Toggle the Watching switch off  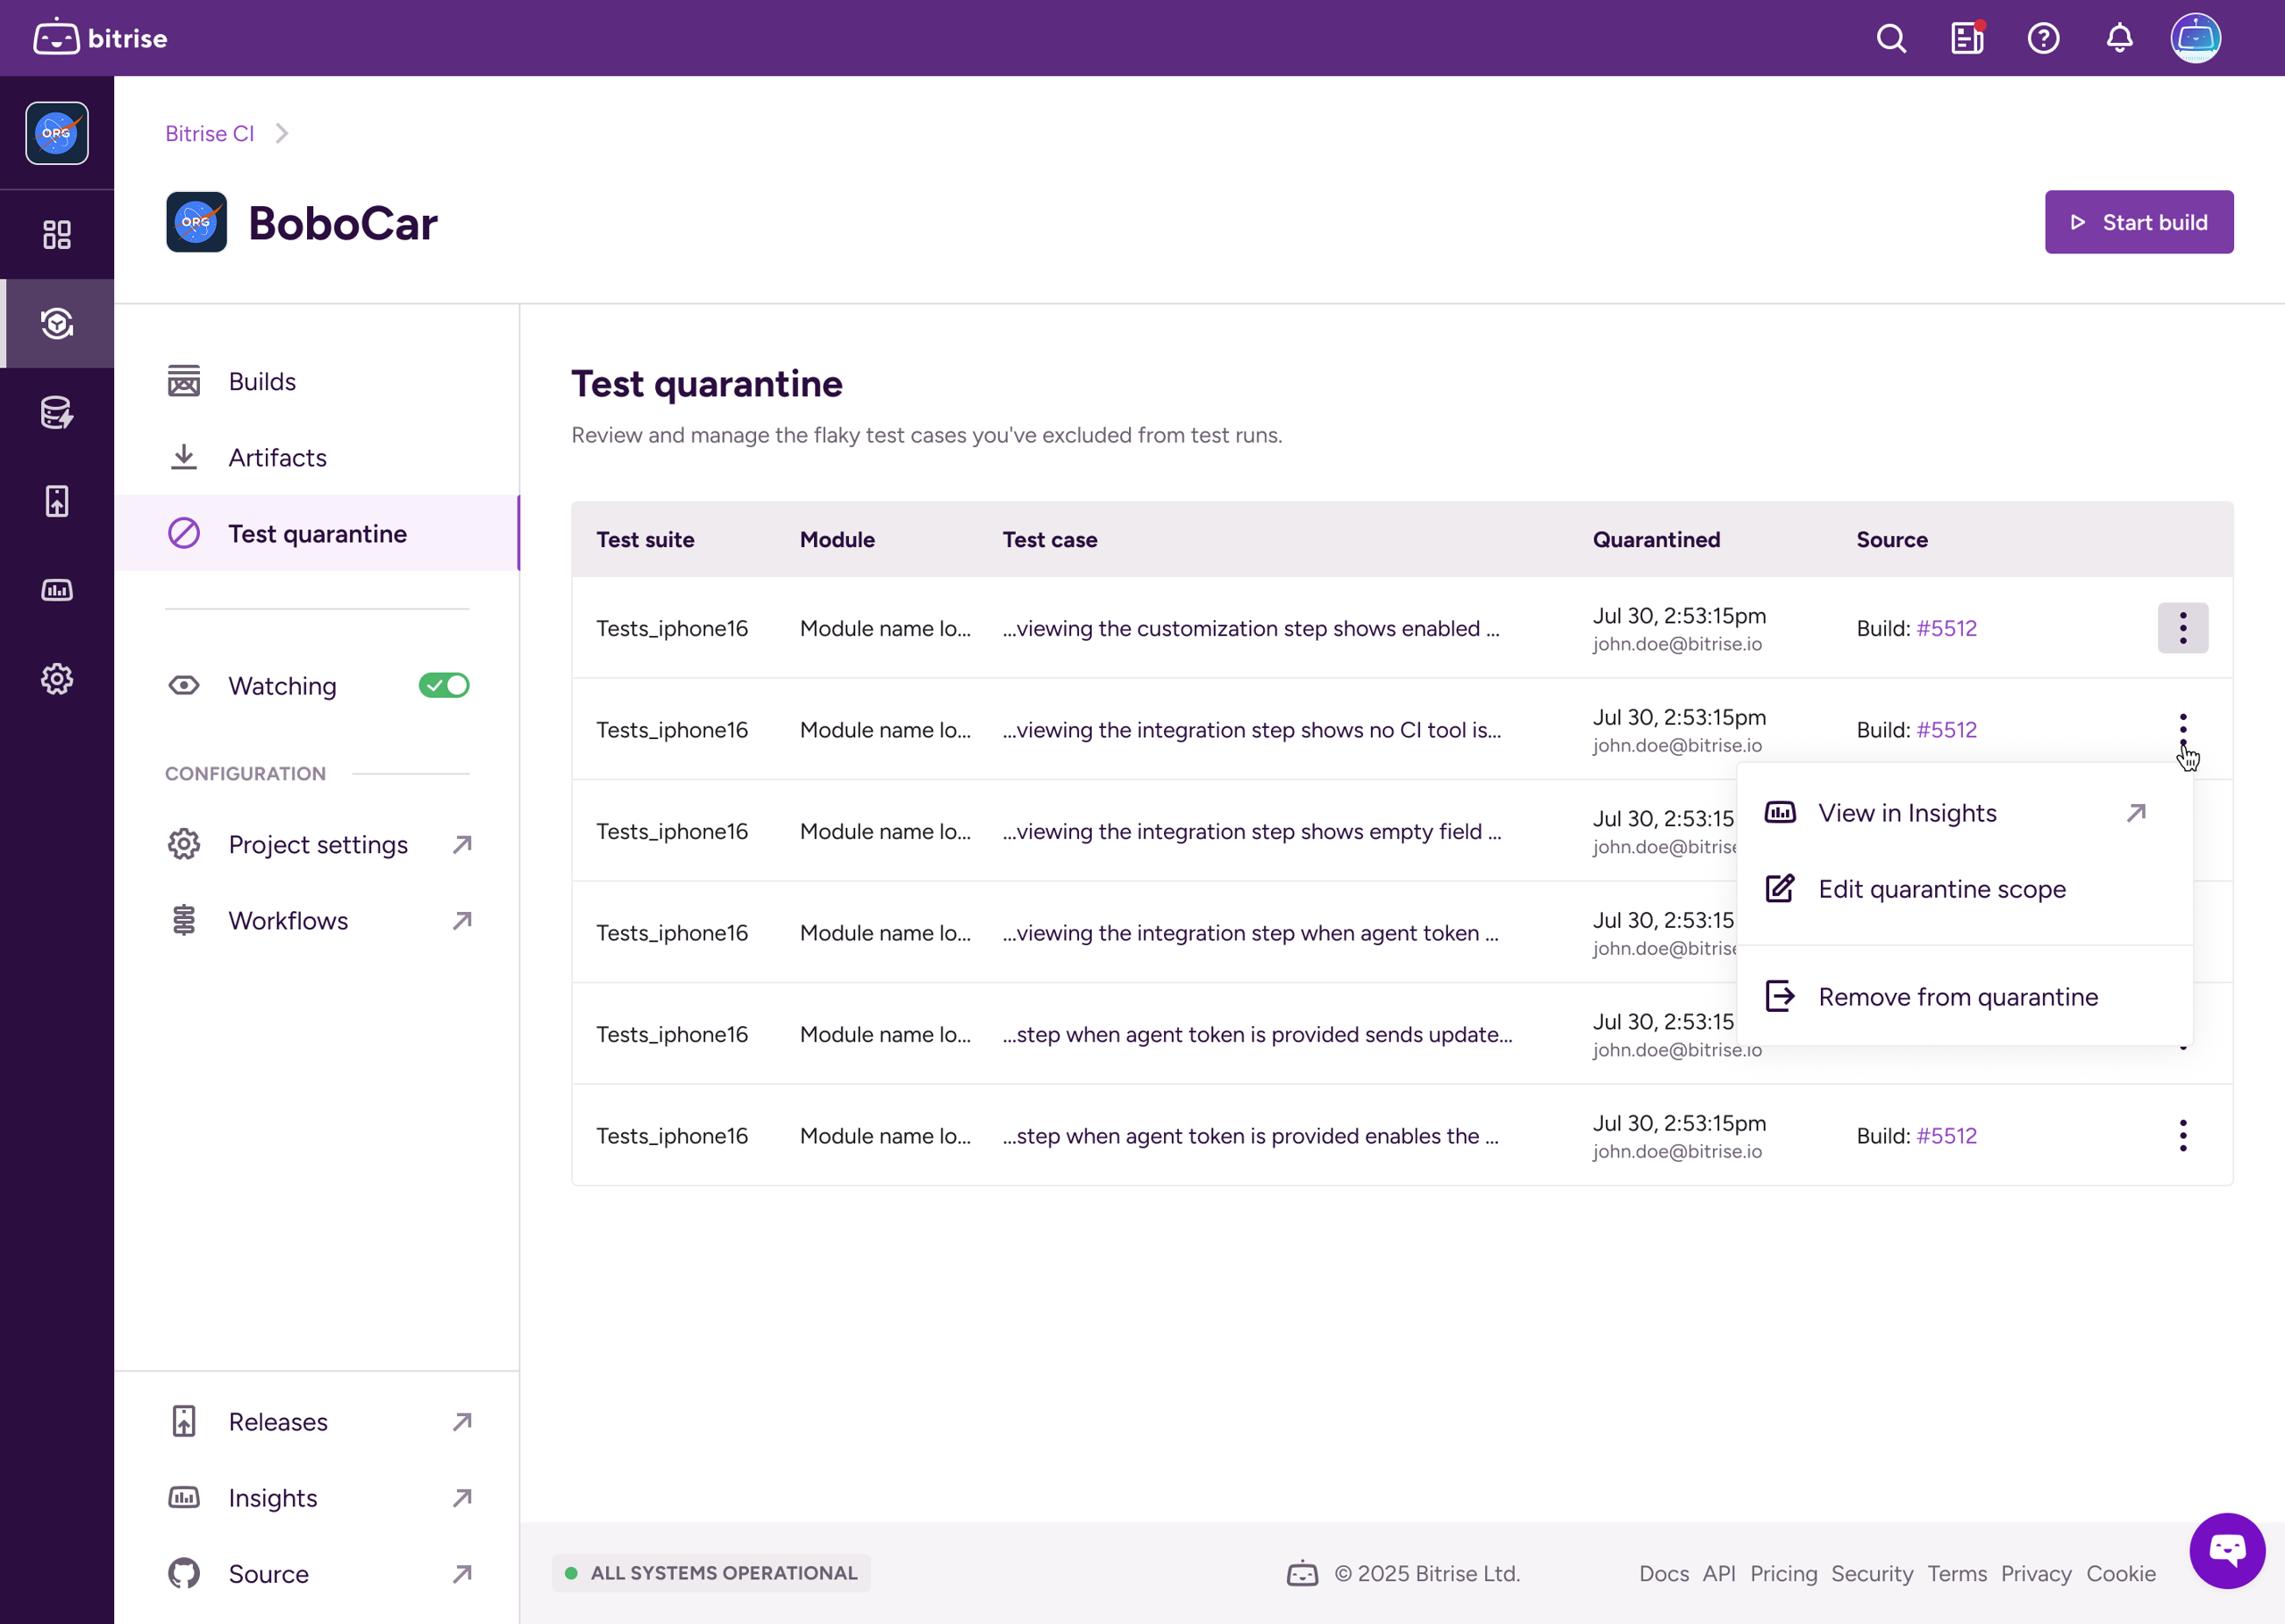click(444, 685)
